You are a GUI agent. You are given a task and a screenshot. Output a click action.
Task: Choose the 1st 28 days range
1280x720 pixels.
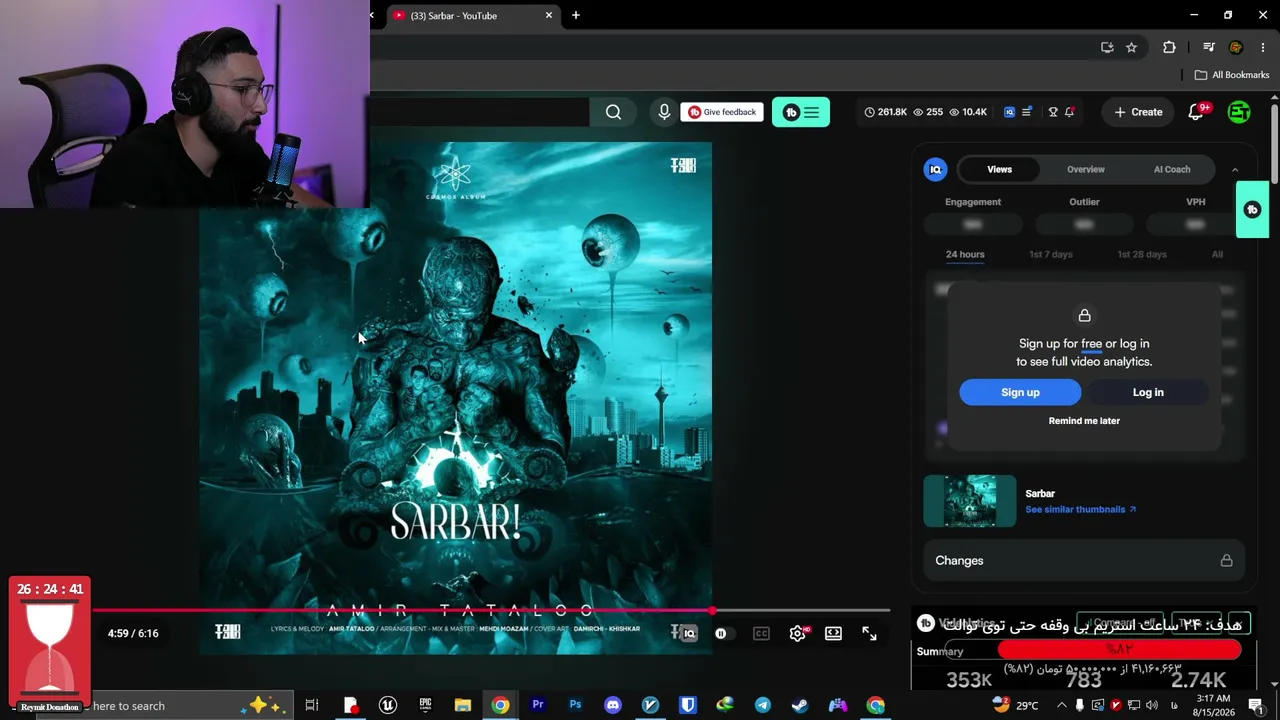[1142, 254]
